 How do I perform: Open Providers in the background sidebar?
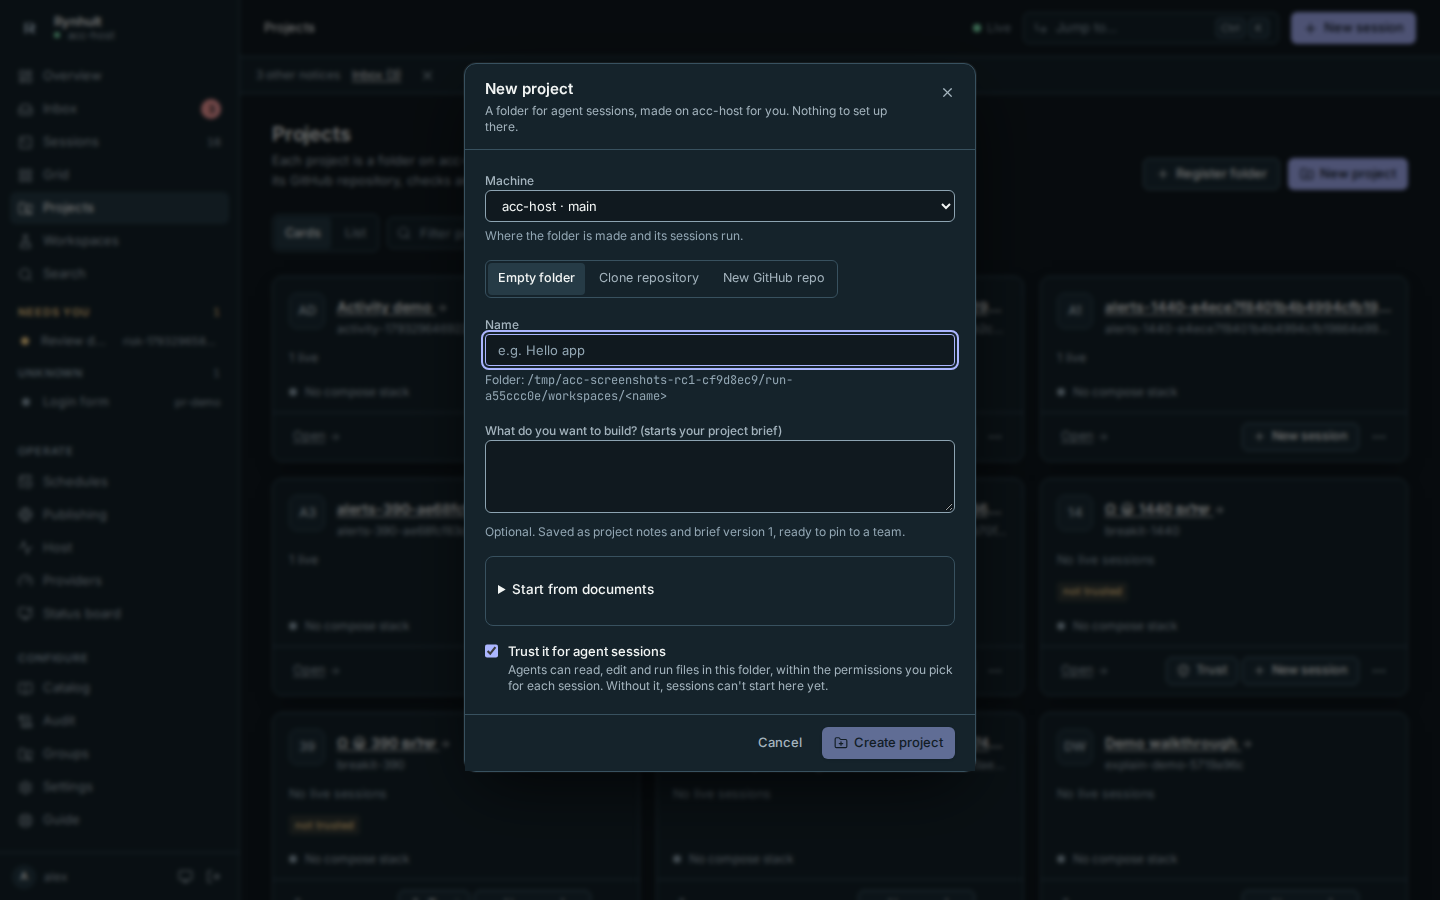click(x=120, y=581)
